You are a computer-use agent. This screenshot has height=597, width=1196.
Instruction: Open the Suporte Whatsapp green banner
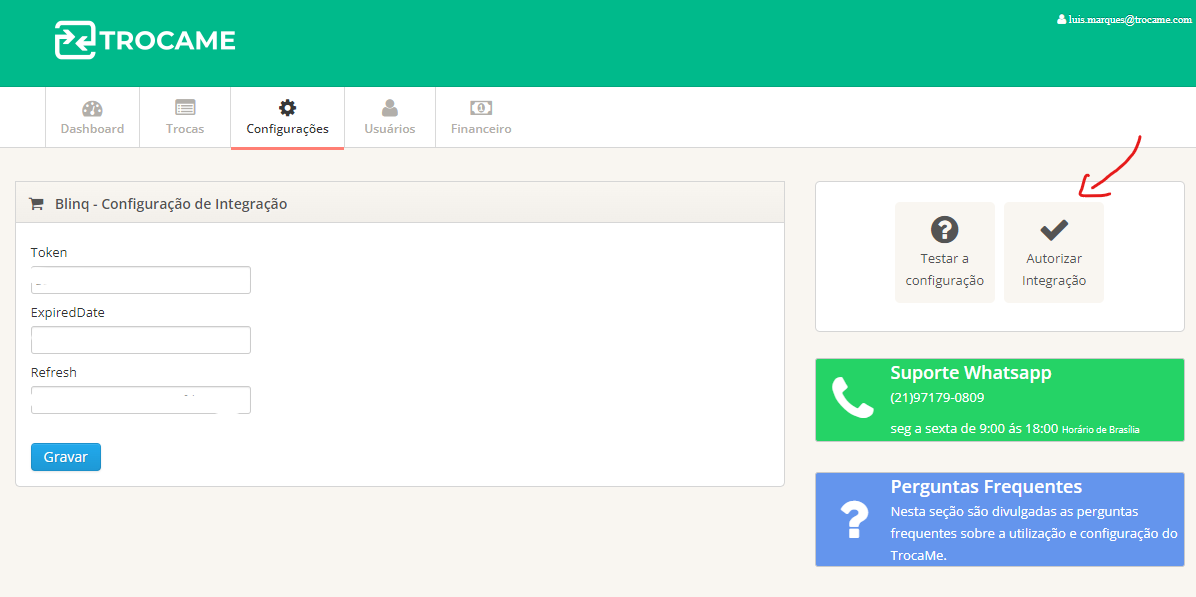pyautogui.click(x=999, y=400)
